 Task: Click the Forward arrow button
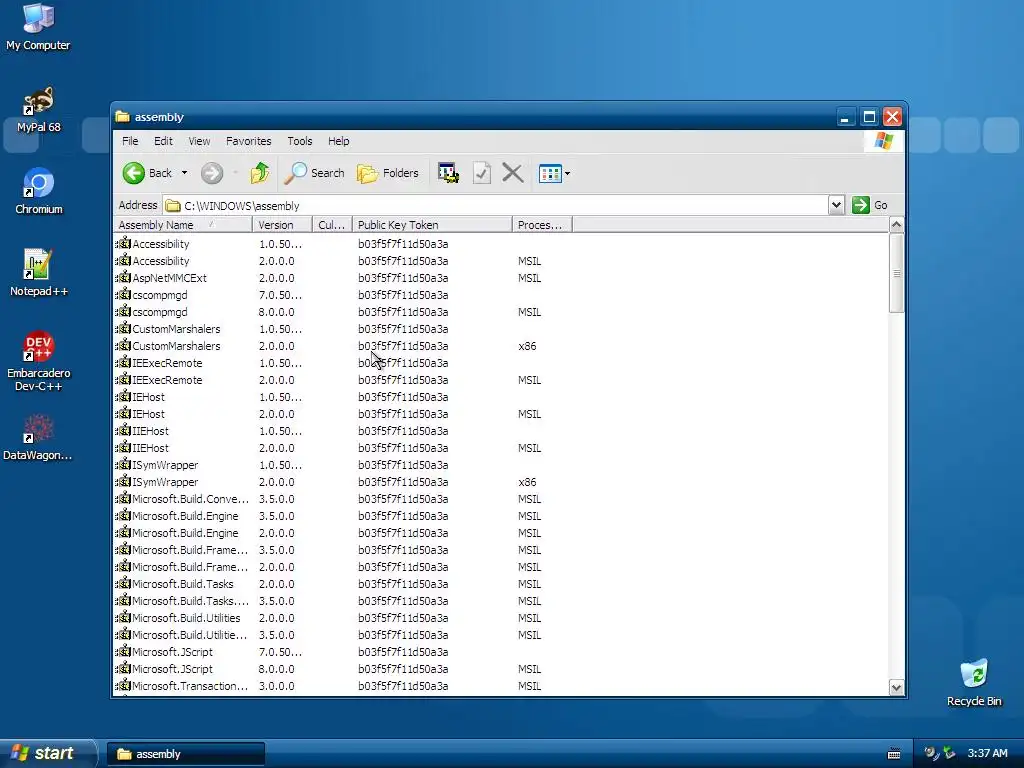point(212,173)
